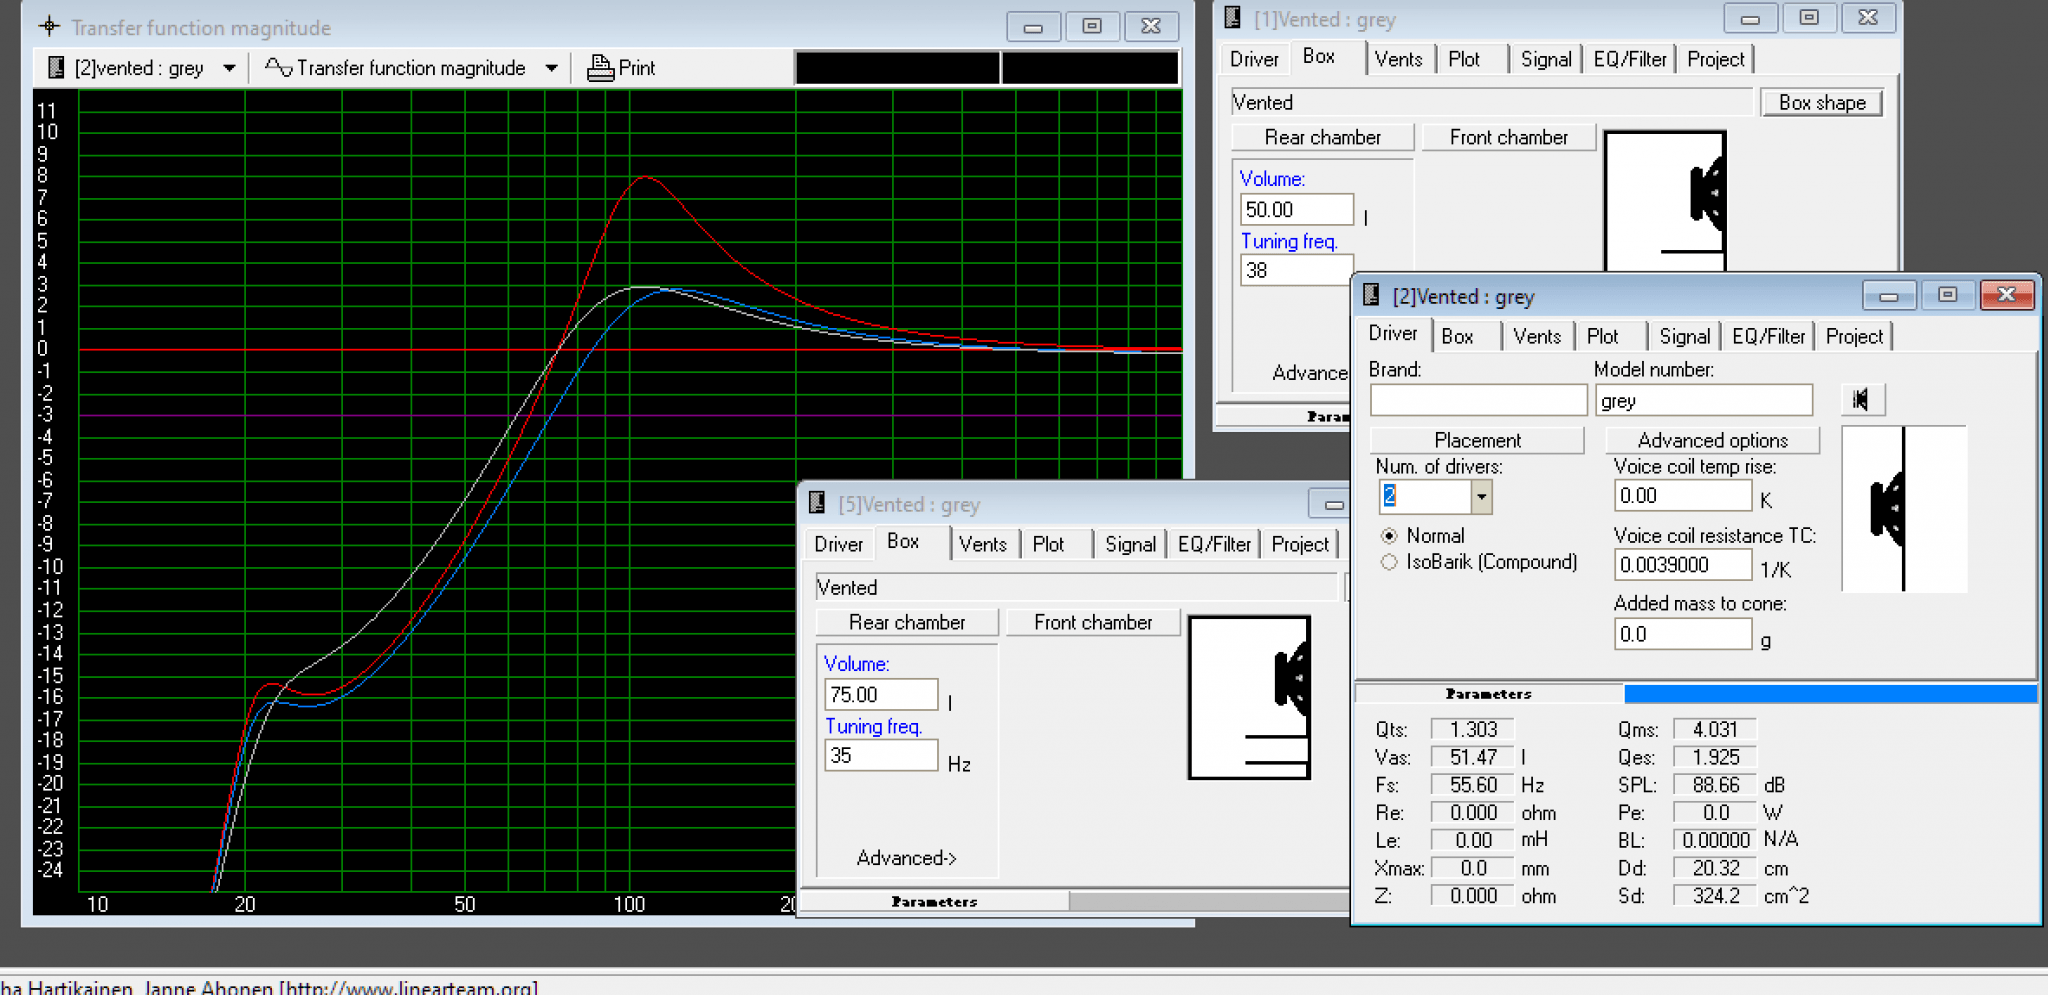Select the Normal radio button

1389,536
